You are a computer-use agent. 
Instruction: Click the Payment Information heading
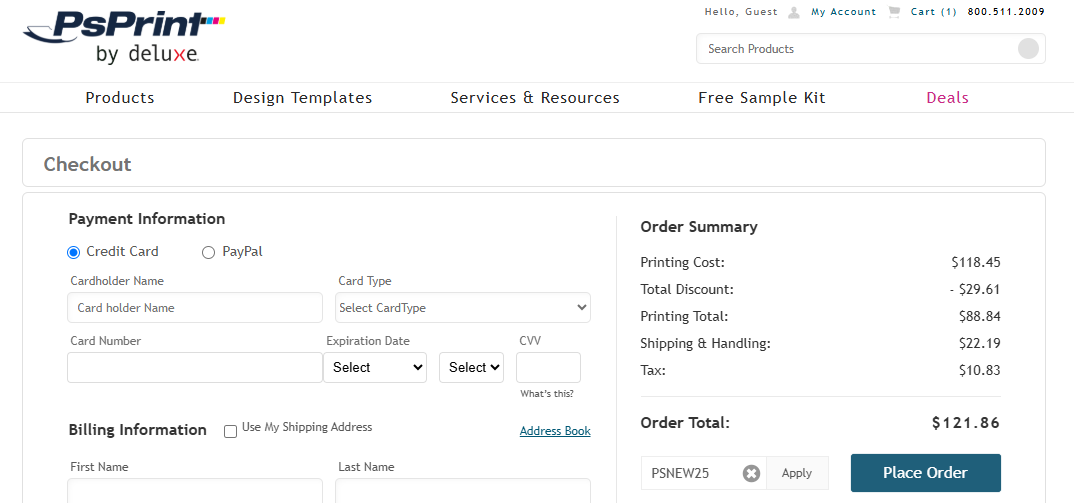(x=147, y=219)
